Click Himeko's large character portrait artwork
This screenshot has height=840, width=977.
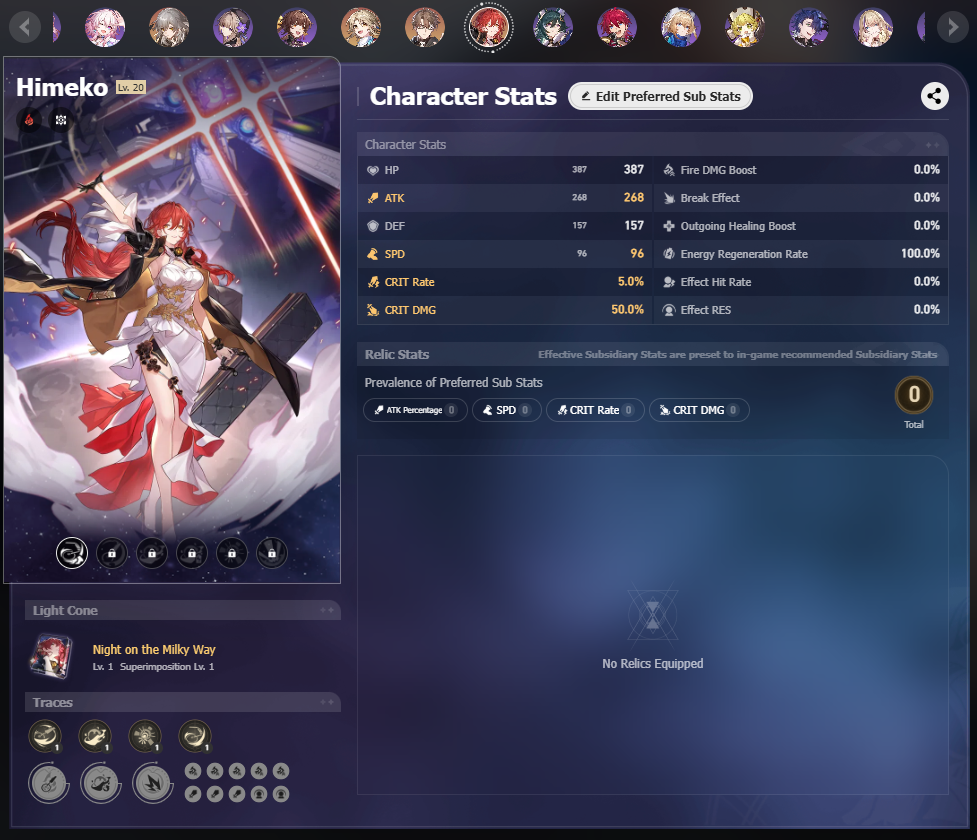(x=172, y=320)
